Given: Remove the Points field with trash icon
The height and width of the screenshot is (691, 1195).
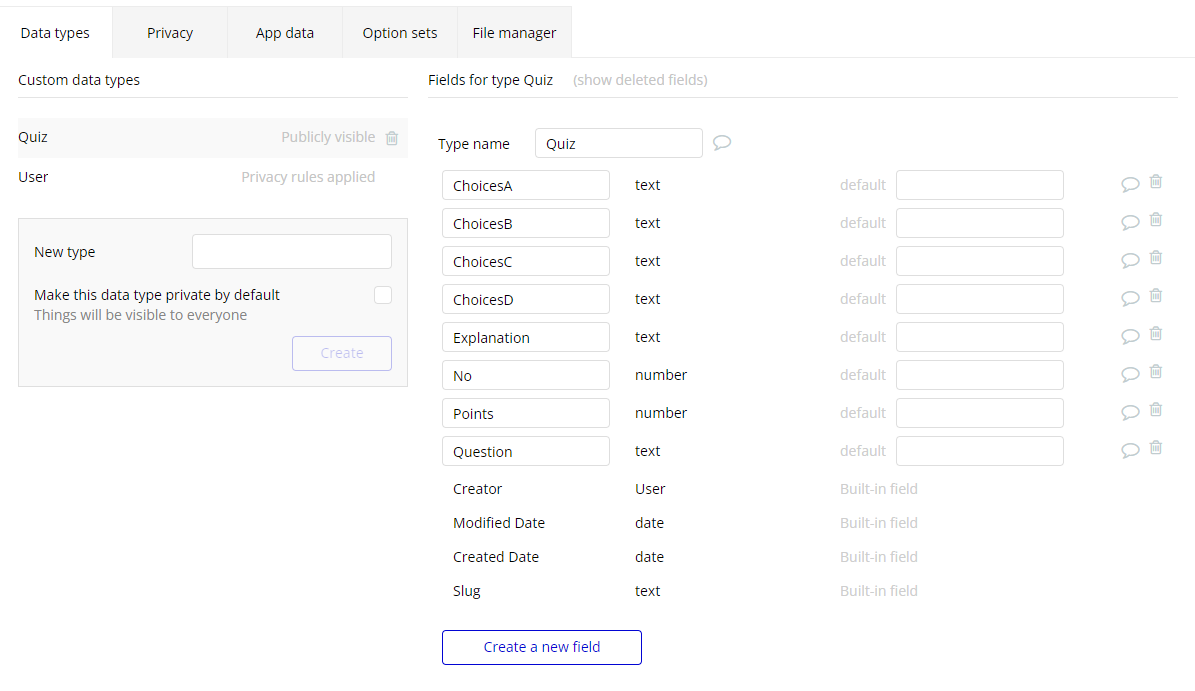Looking at the screenshot, I should [x=1156, y=410].
